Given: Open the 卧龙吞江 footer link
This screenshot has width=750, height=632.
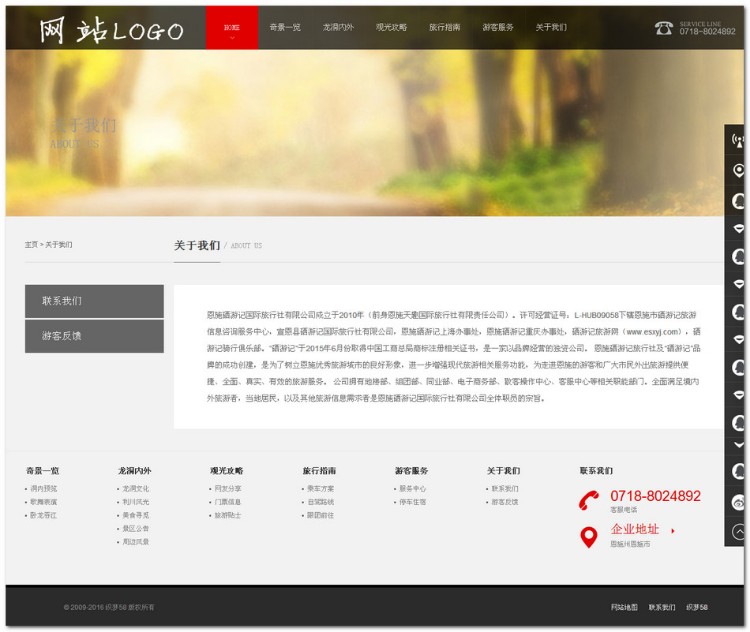Looking at the screenshot, I should click(44, 515).
